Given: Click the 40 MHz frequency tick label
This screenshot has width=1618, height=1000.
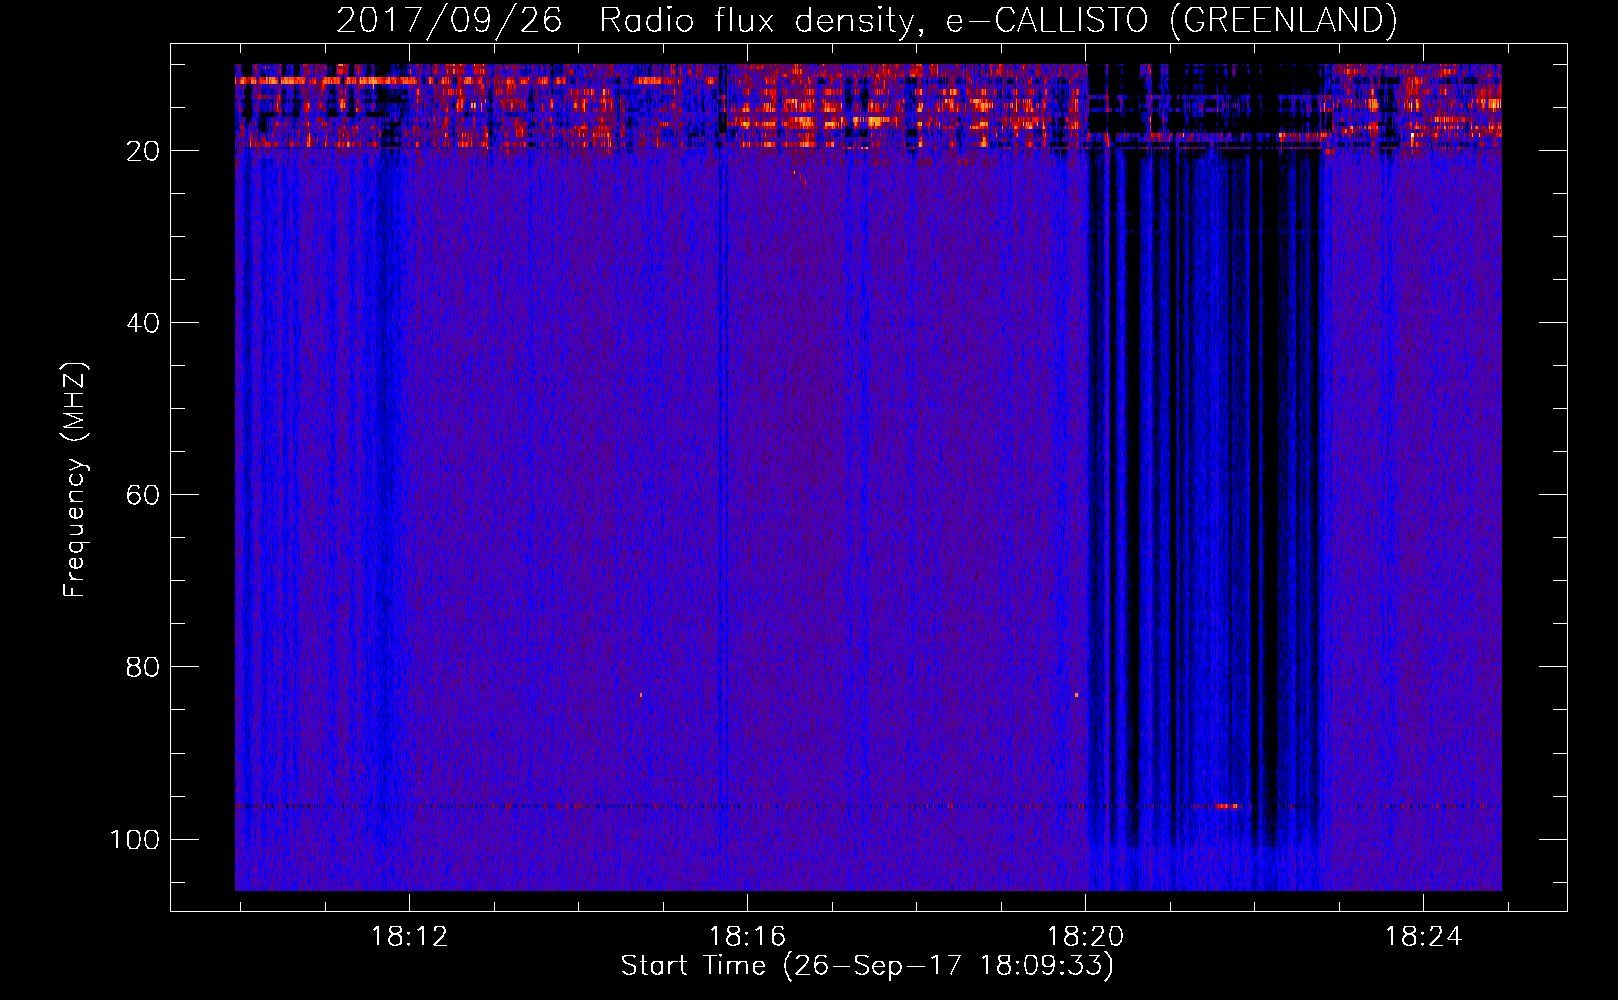Looking at the screenshot, I should pos(143,323).
